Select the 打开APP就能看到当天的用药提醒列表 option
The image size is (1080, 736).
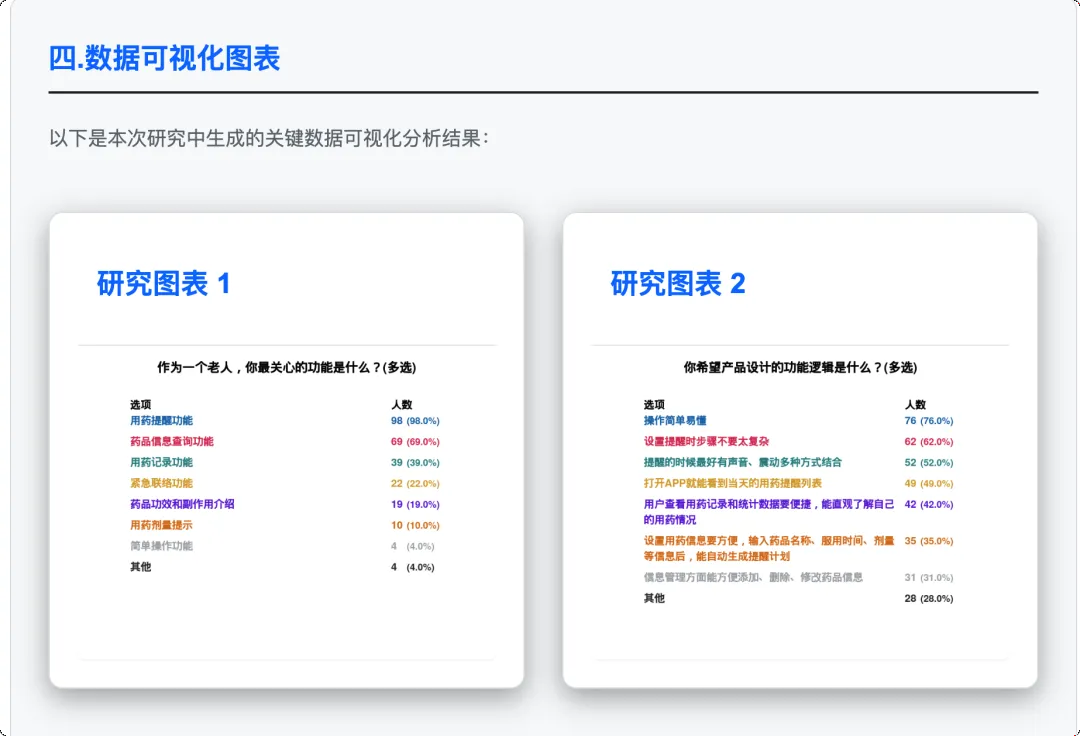(x=732, y=484)
